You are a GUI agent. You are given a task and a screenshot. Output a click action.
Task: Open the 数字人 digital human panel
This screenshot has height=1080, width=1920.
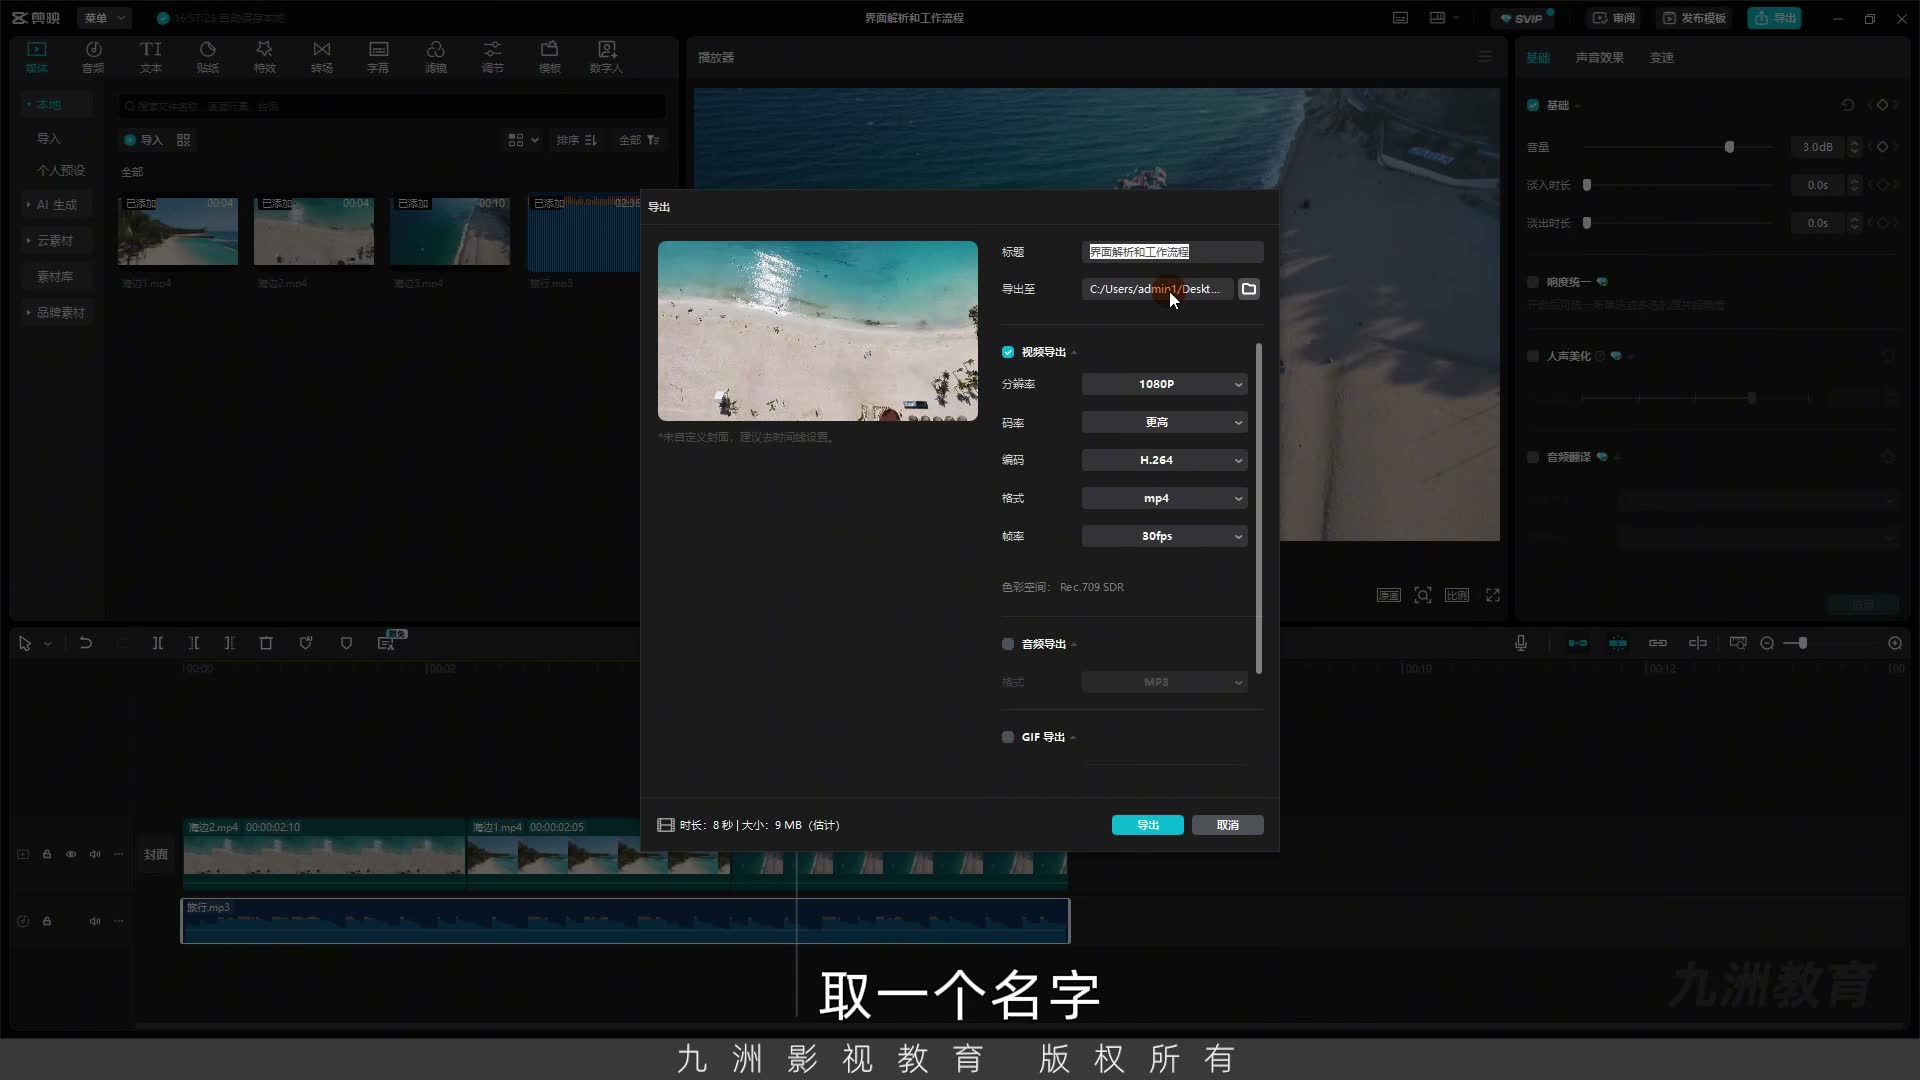point(606,57)
